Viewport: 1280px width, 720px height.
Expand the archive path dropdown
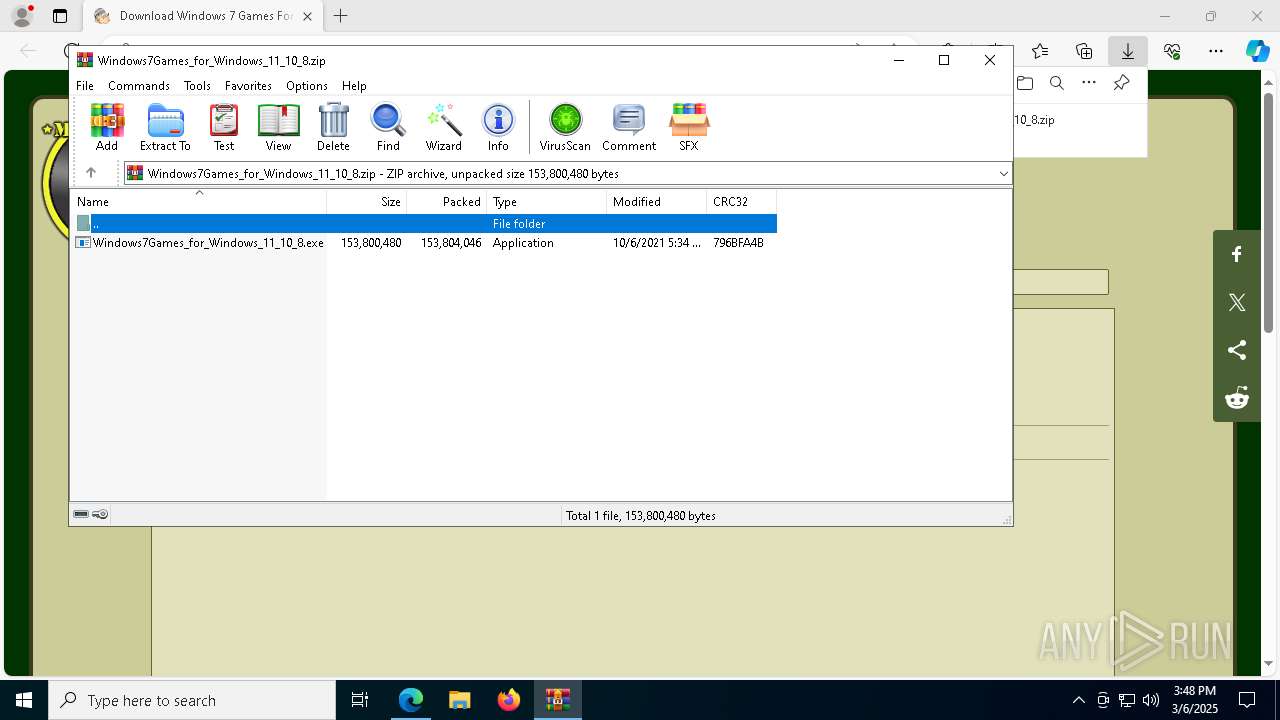point(1003,173)
